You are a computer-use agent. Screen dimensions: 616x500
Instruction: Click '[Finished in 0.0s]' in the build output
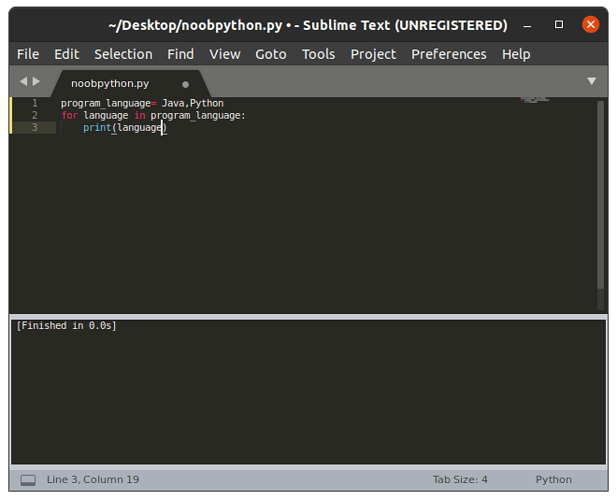tap(66, 326)
